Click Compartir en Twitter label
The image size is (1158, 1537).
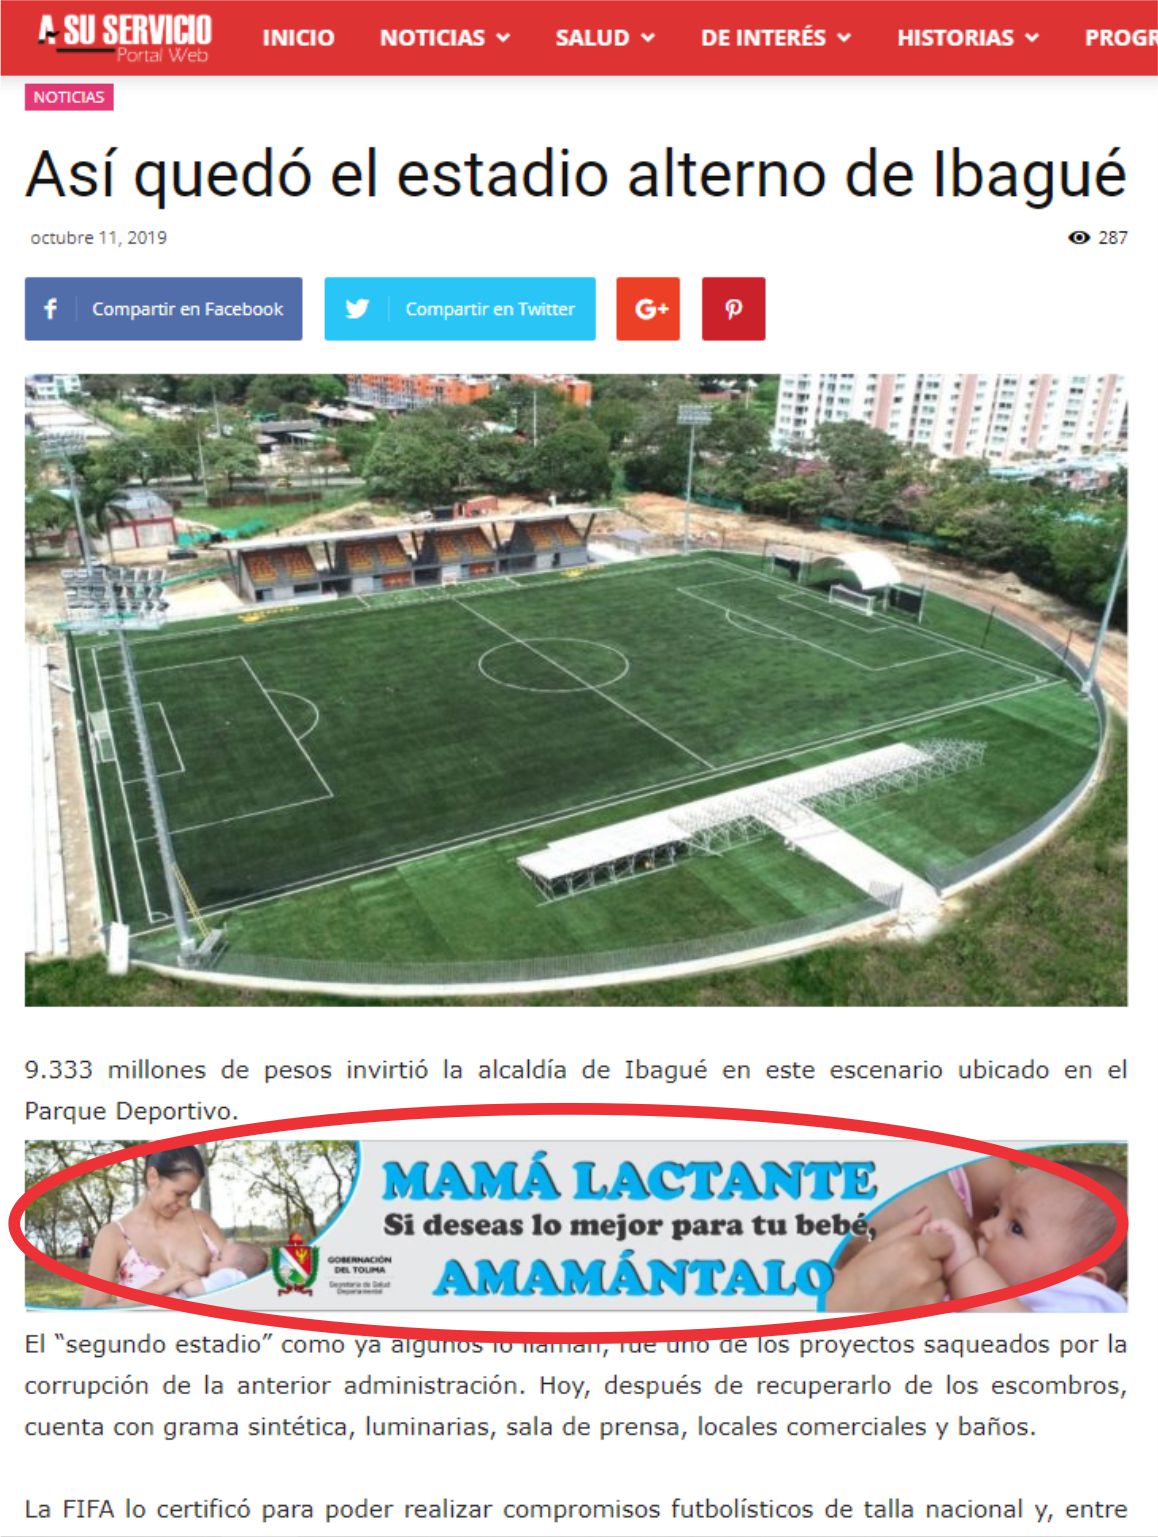coord(490,309)
